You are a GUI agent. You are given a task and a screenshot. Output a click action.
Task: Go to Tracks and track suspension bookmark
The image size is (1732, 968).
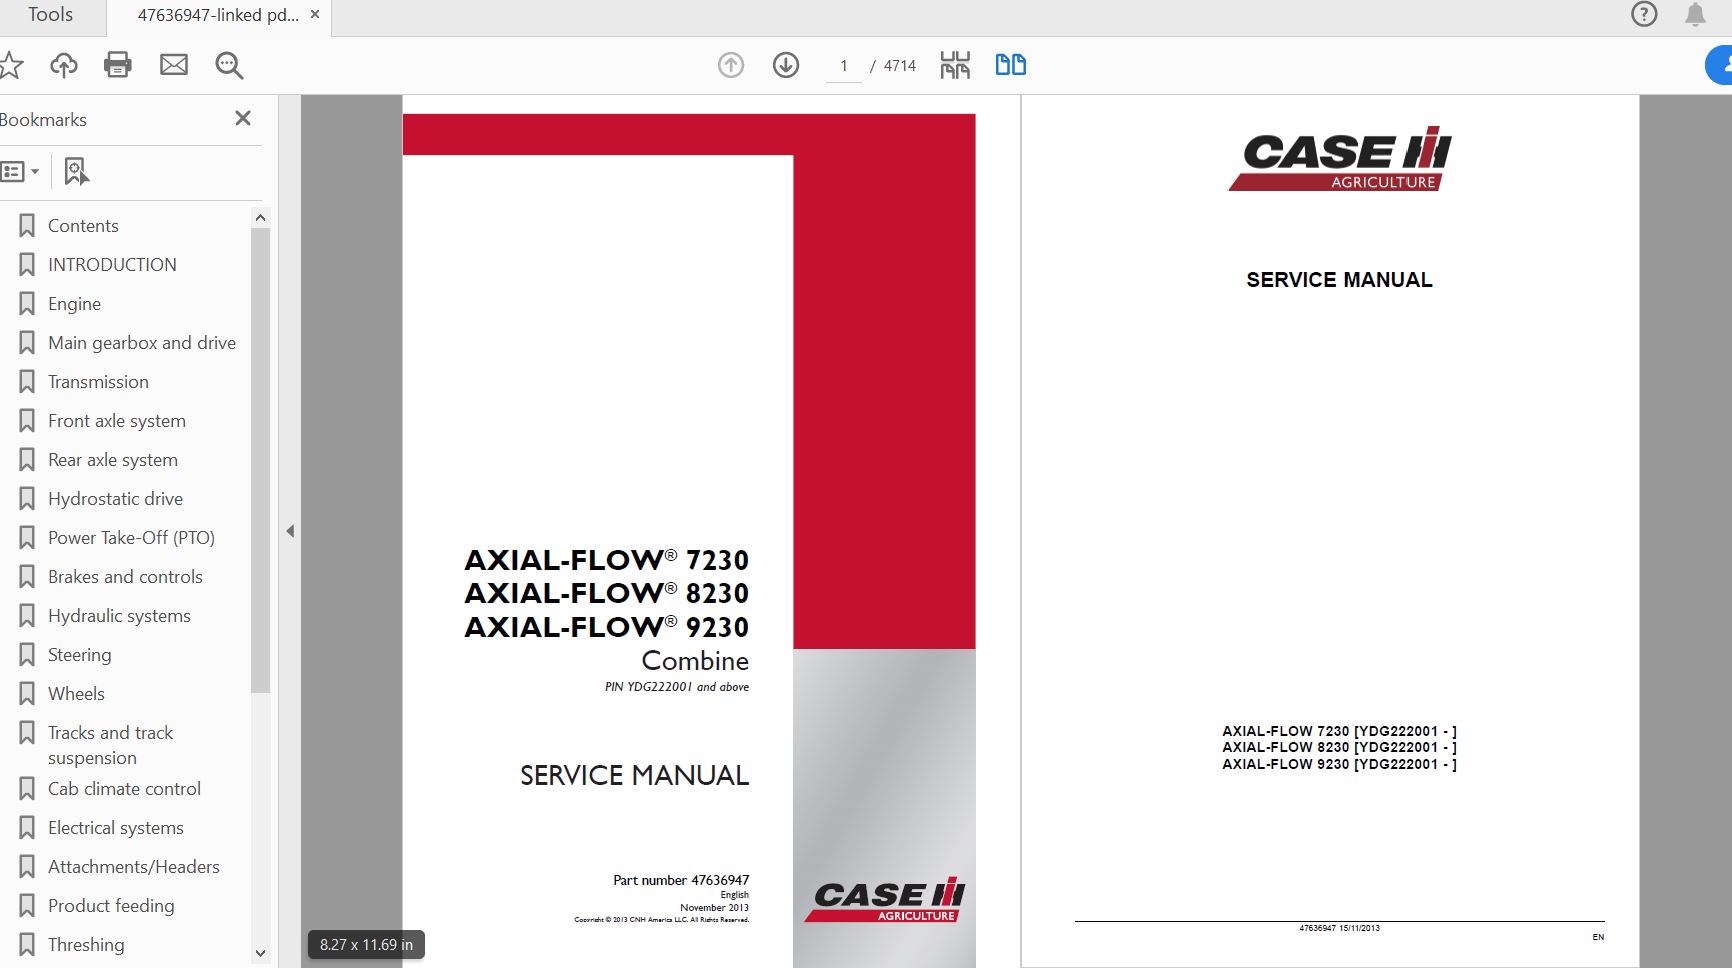pos(110,745)
